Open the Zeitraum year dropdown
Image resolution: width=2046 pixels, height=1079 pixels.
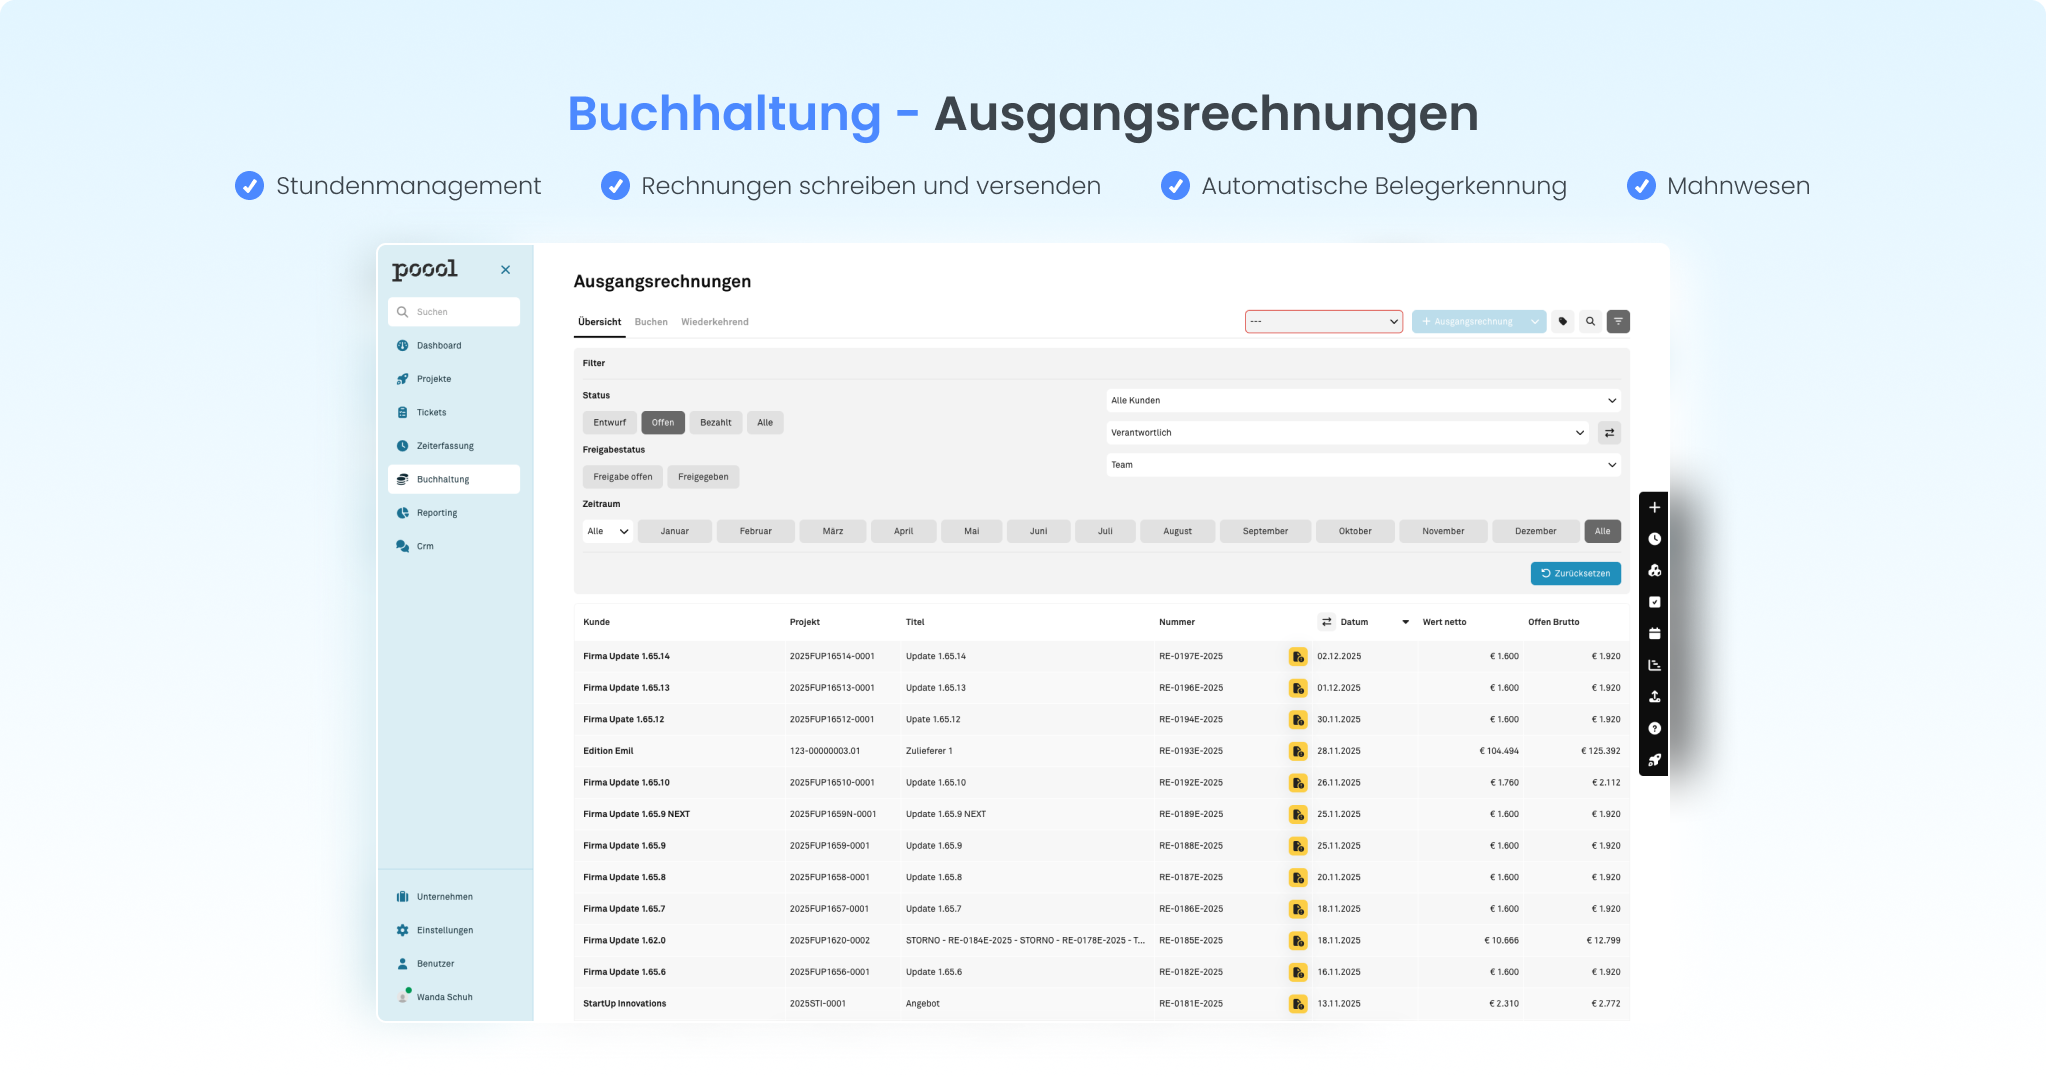coord(608,532)
